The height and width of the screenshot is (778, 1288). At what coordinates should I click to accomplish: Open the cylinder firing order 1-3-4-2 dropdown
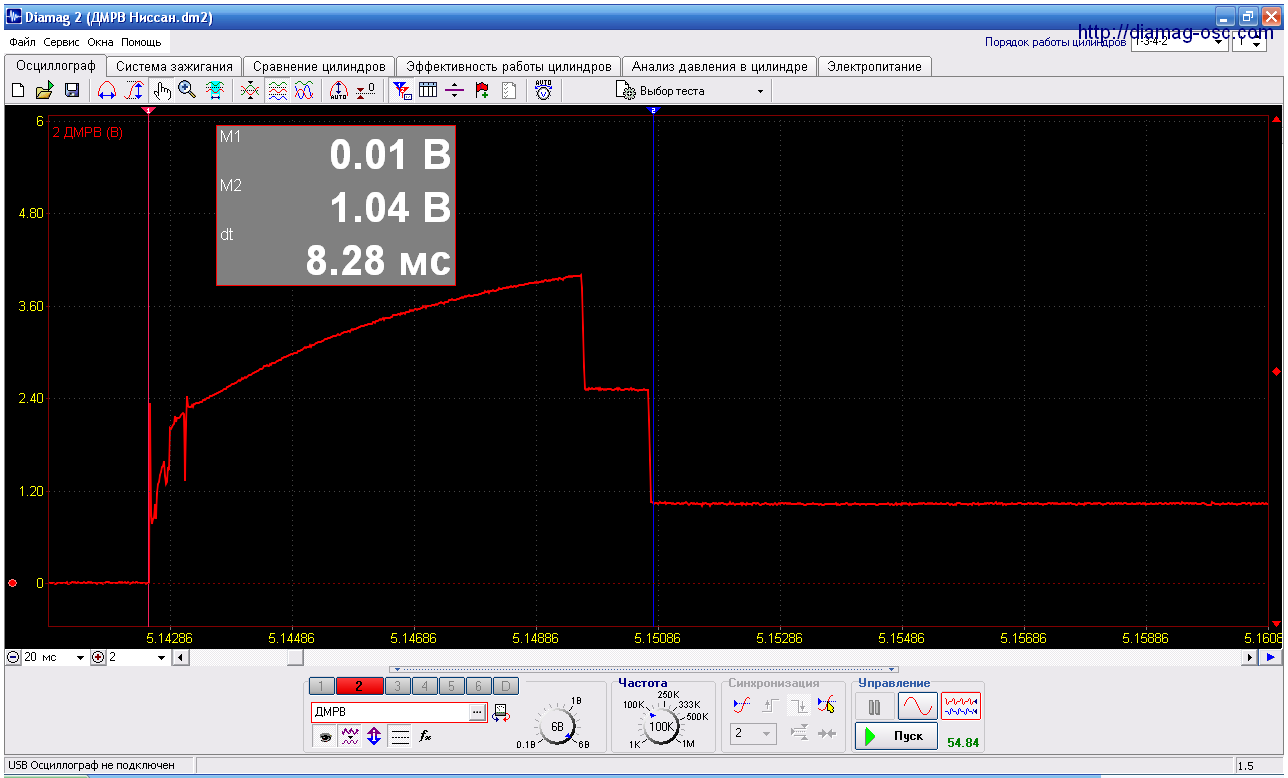point(1178,43)
